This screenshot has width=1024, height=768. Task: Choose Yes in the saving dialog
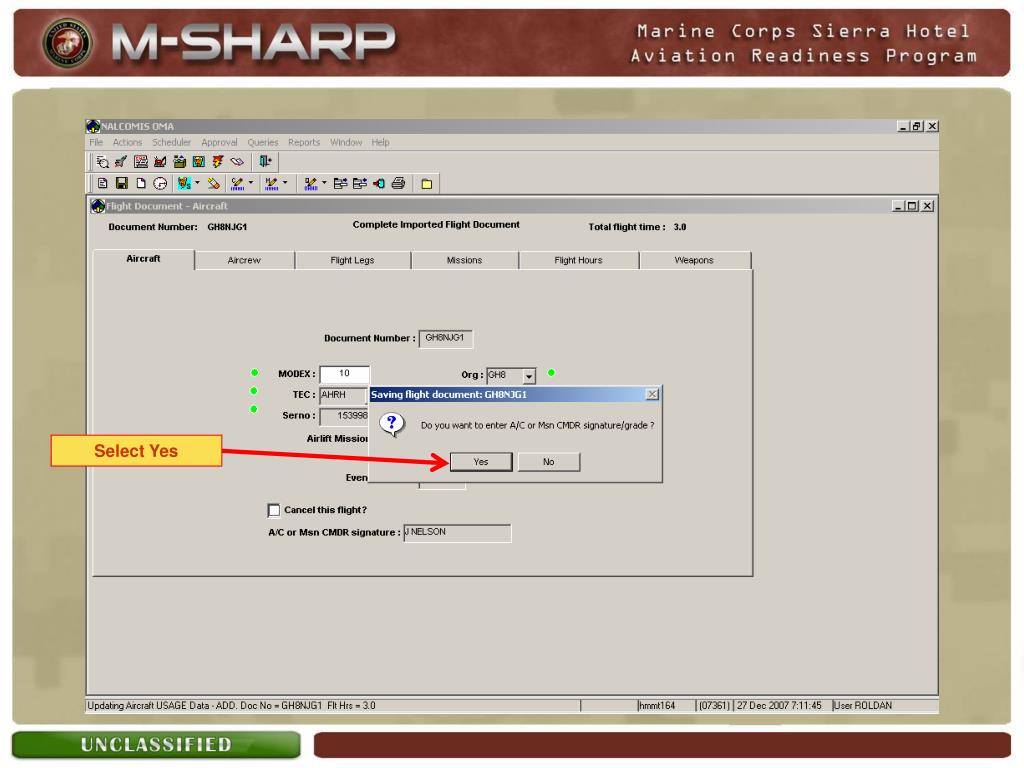coord(481,462)
